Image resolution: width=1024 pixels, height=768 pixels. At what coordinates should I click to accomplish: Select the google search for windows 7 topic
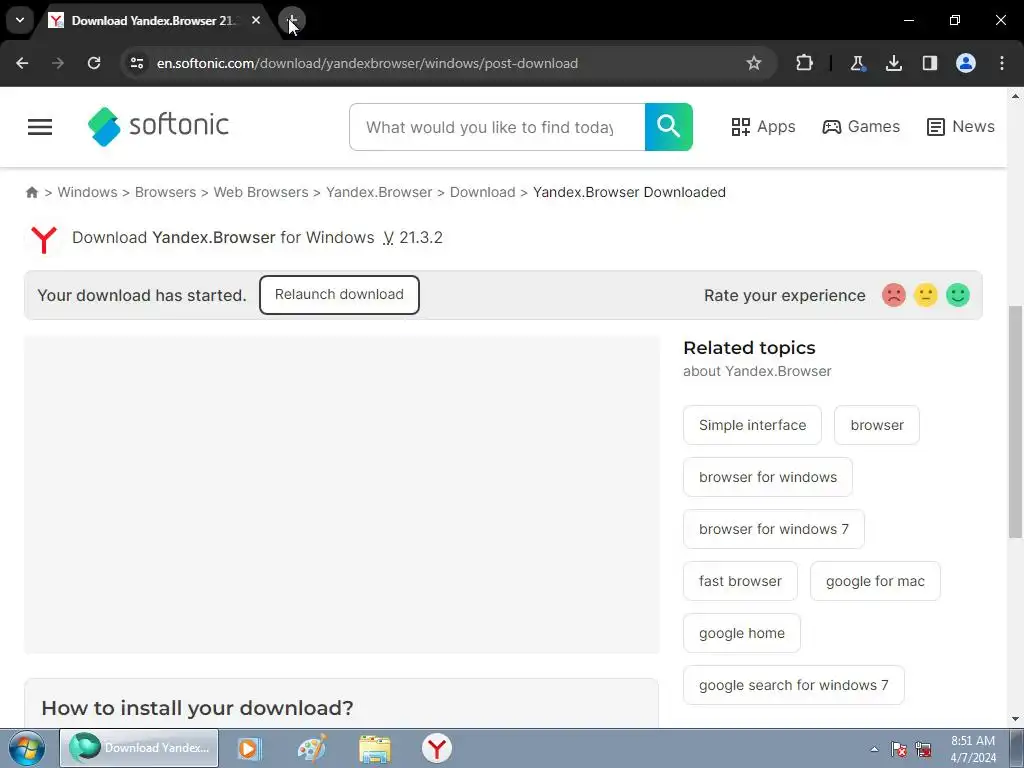point(793,685)
